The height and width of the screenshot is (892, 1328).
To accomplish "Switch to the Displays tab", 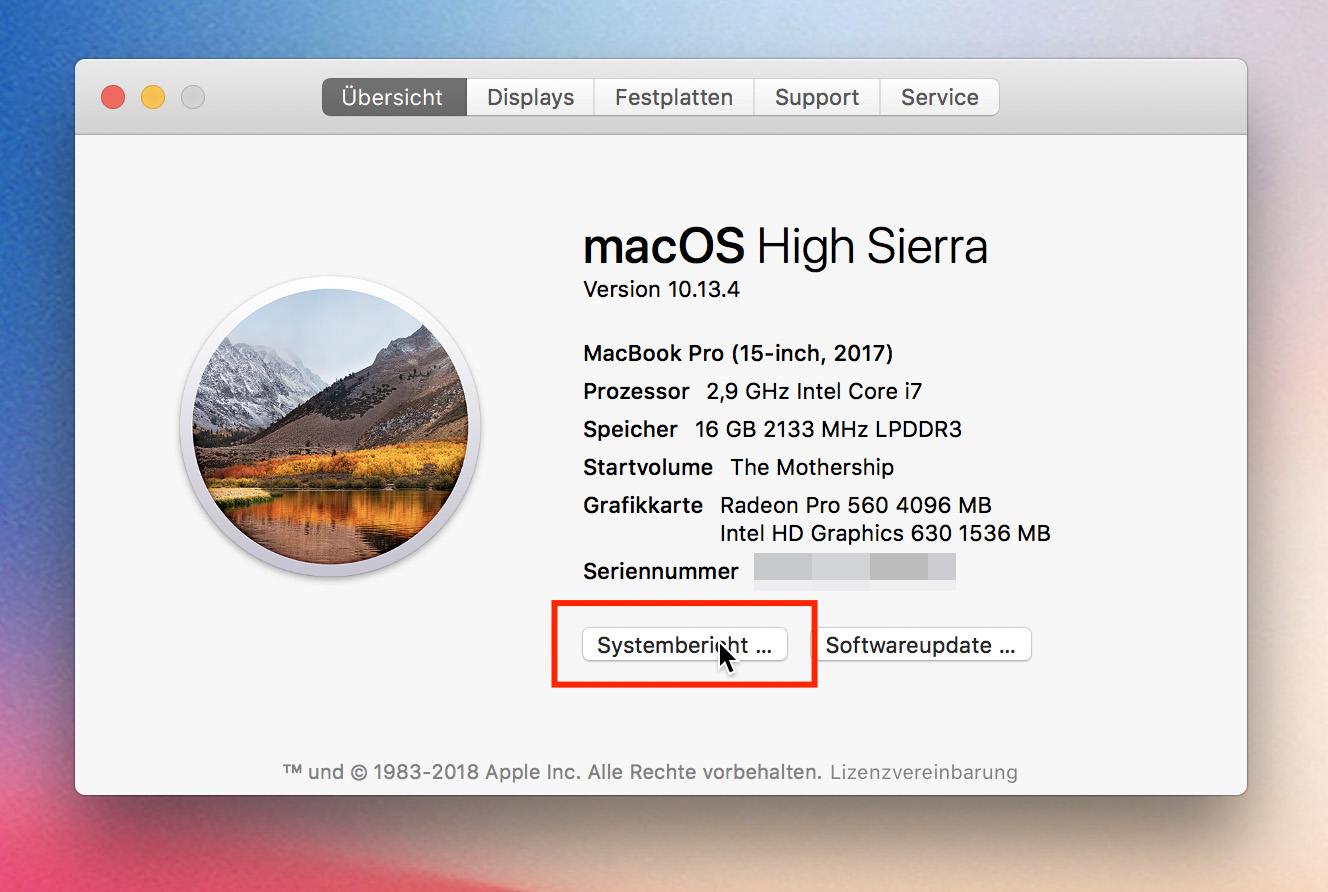I will (530, 97).
